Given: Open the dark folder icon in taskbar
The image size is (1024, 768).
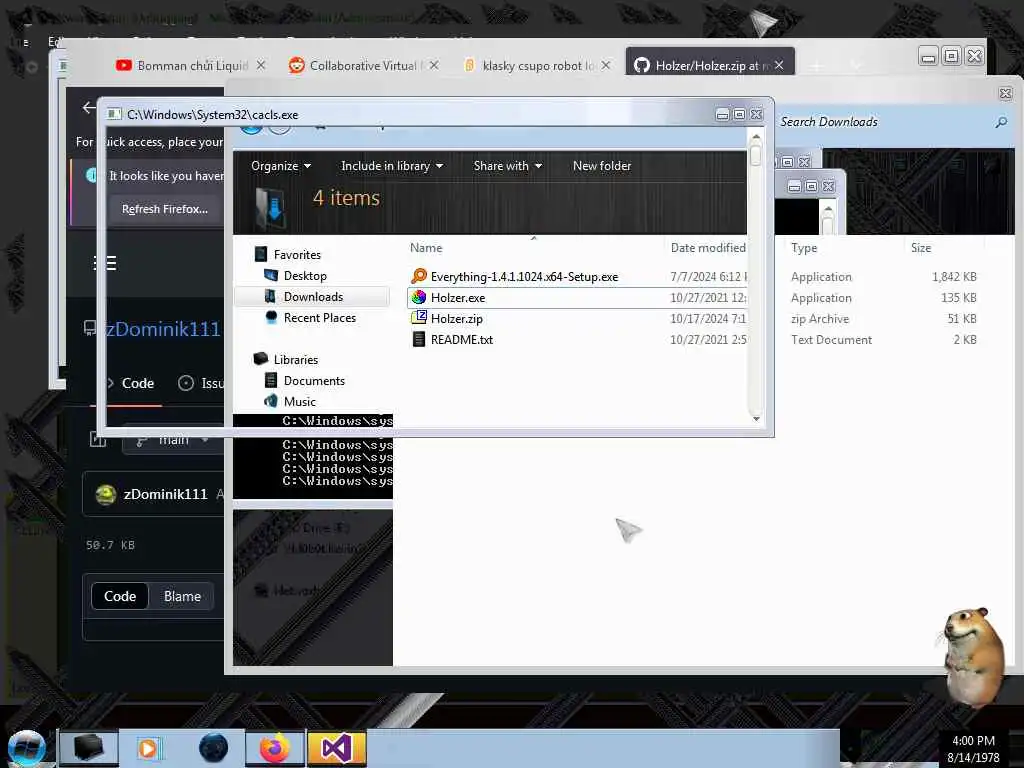Looking at the screenshot, I should (x=89, y=748).
